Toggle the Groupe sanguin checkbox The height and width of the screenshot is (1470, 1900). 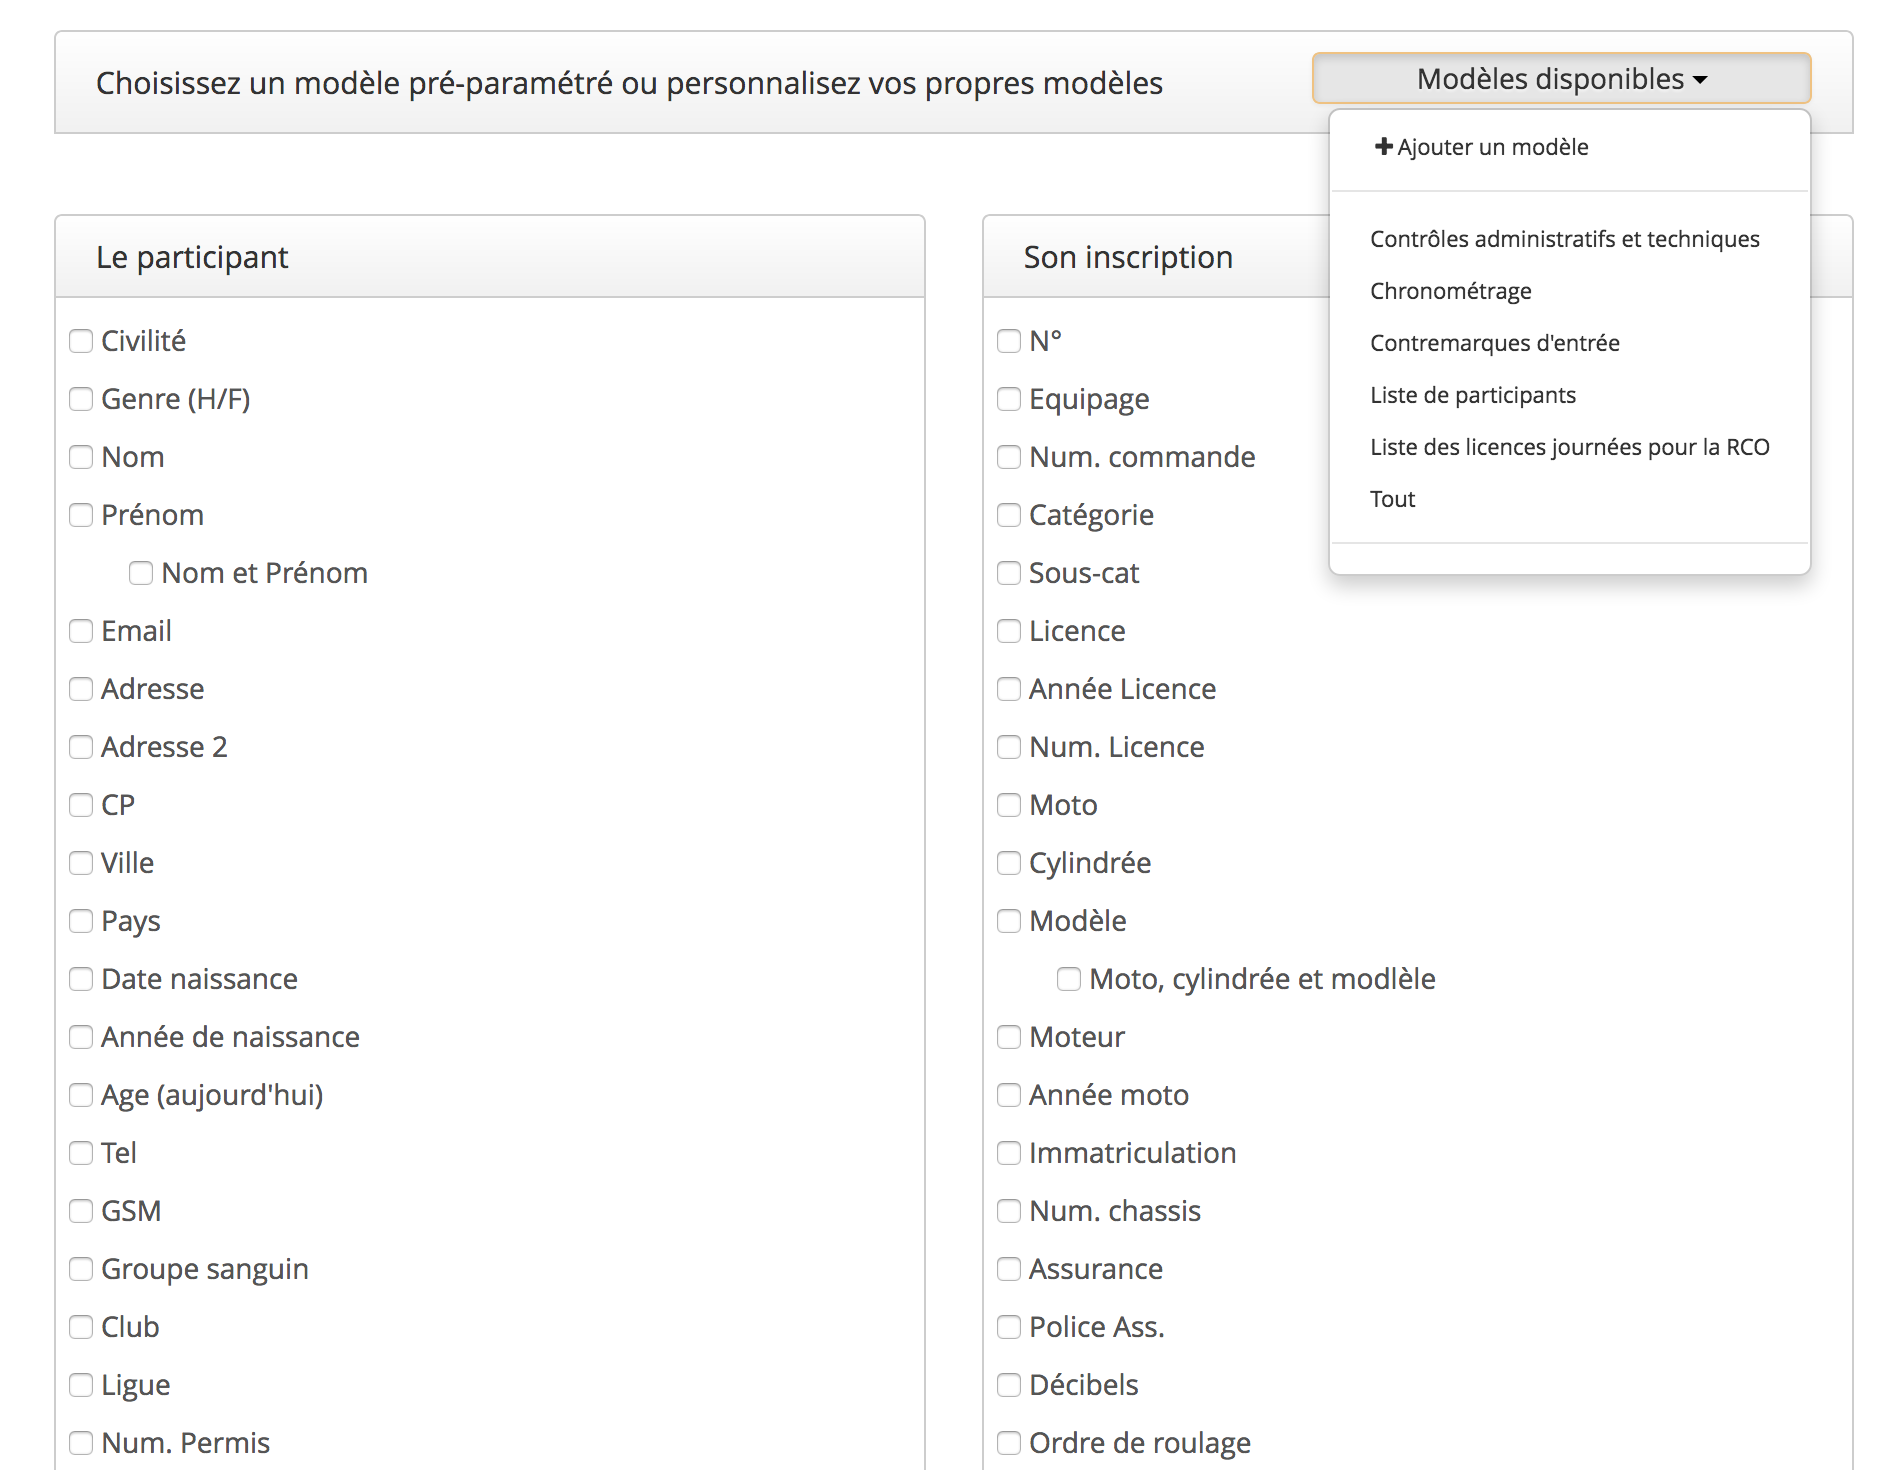click(x=81, y=1269)
